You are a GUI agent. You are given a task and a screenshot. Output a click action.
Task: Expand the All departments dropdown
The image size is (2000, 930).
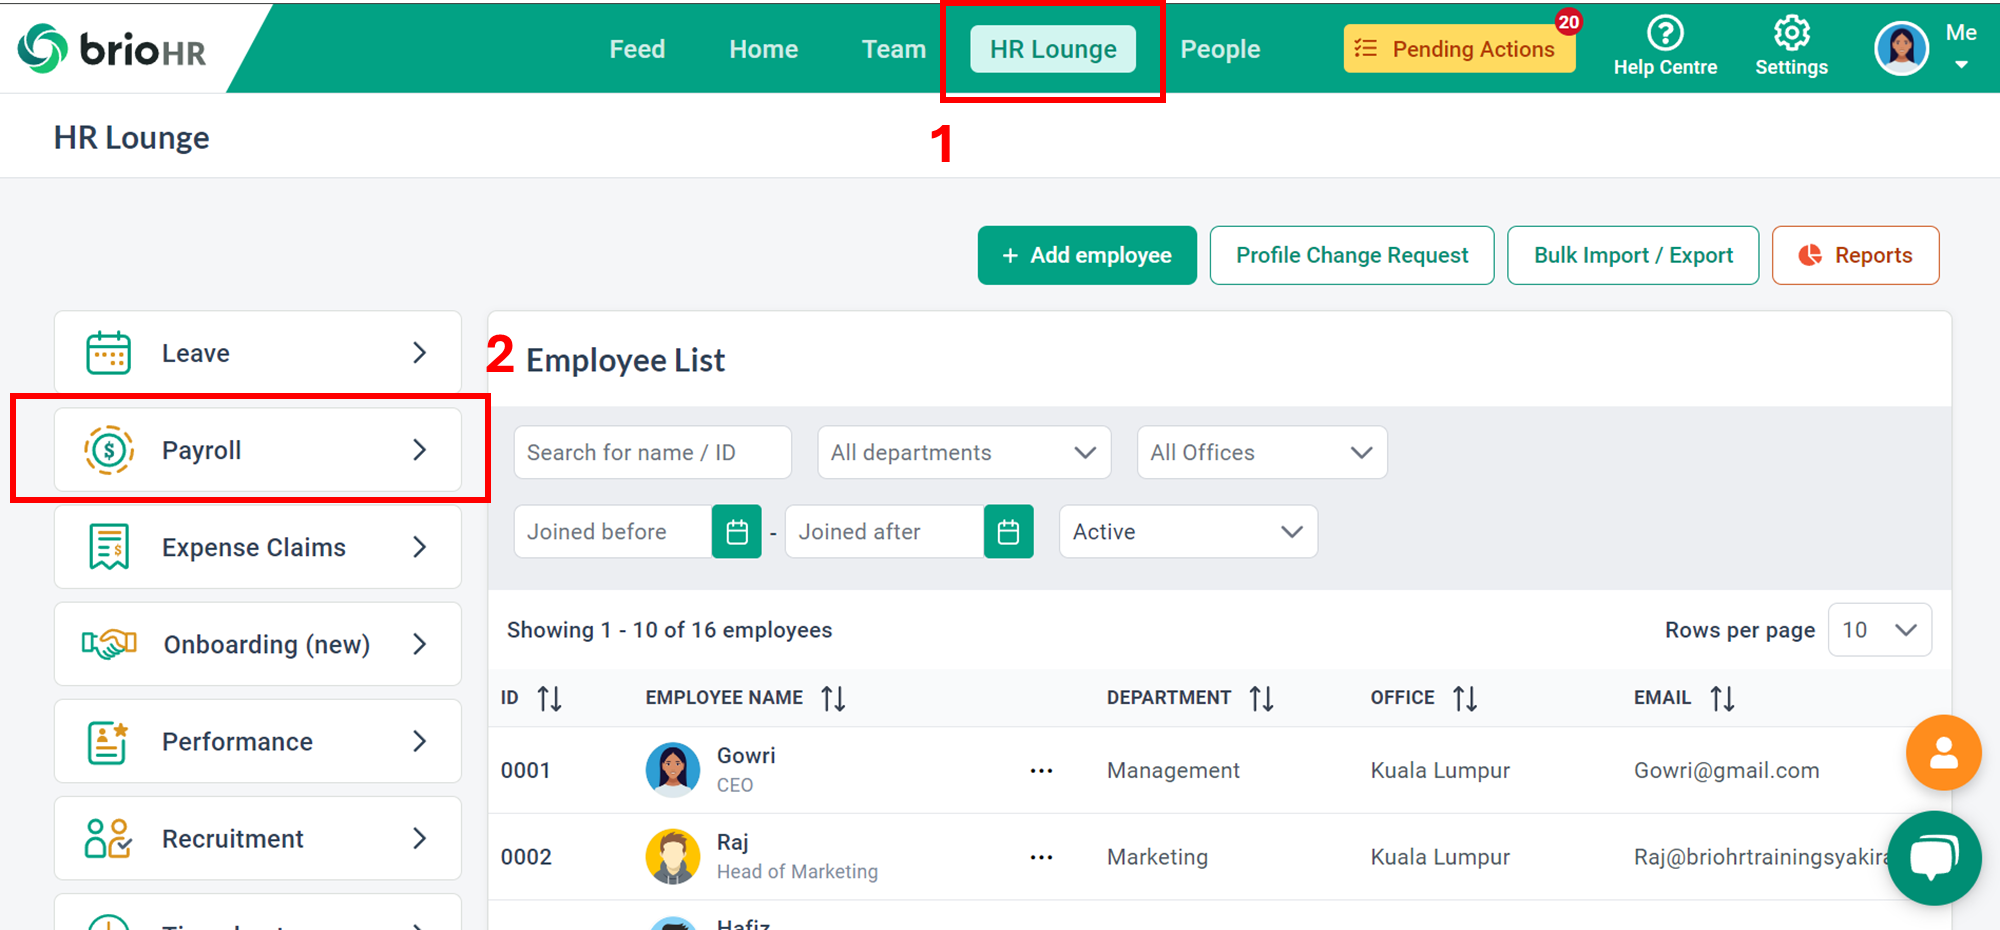[x=1085, y=452]
